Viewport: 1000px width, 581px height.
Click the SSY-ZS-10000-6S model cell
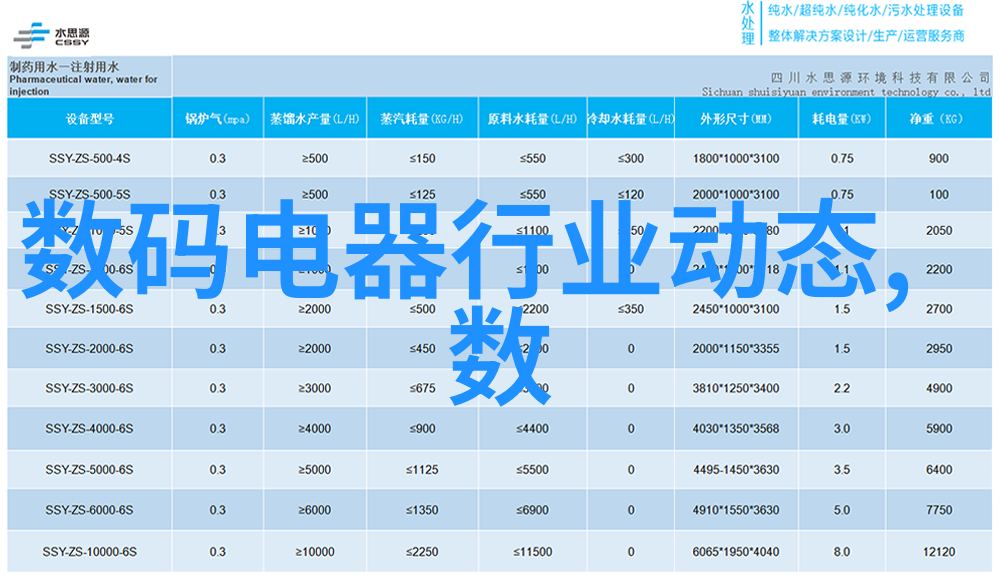tap(88, 552)
